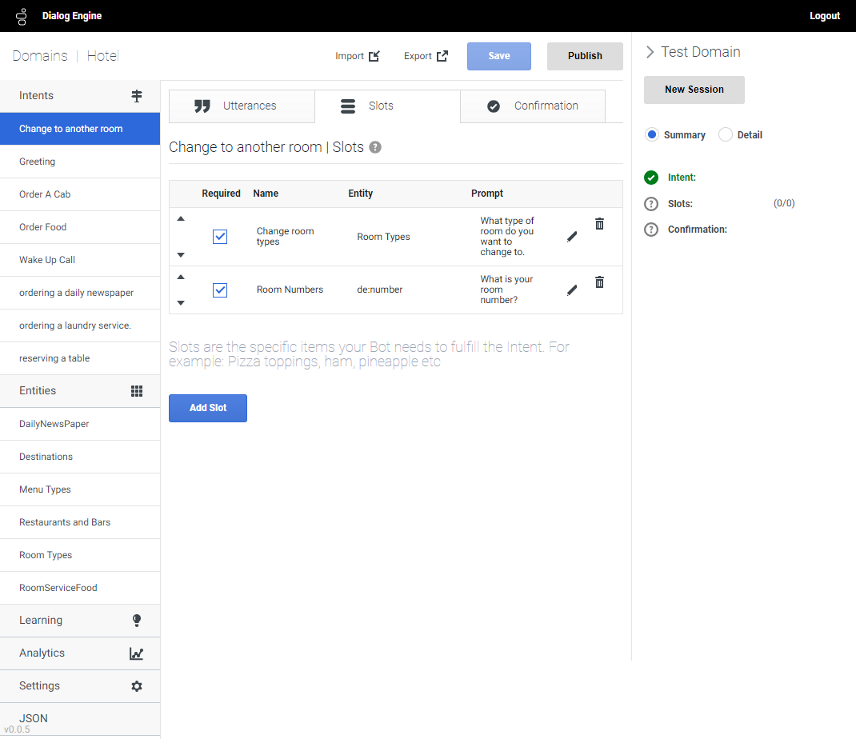This screenshot has height=739, width=856.
Task: Click the trash icon for Change room types
Action: pyautogui.click(x=599, y=224)
